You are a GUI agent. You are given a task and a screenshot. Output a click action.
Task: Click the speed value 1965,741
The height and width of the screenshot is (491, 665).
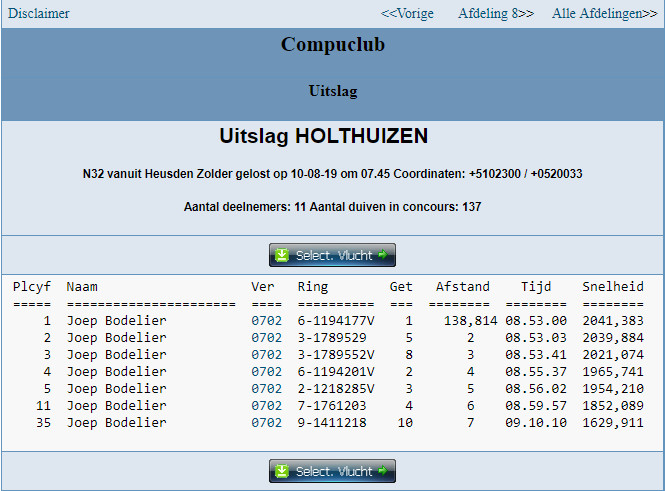tap(613, 371)
